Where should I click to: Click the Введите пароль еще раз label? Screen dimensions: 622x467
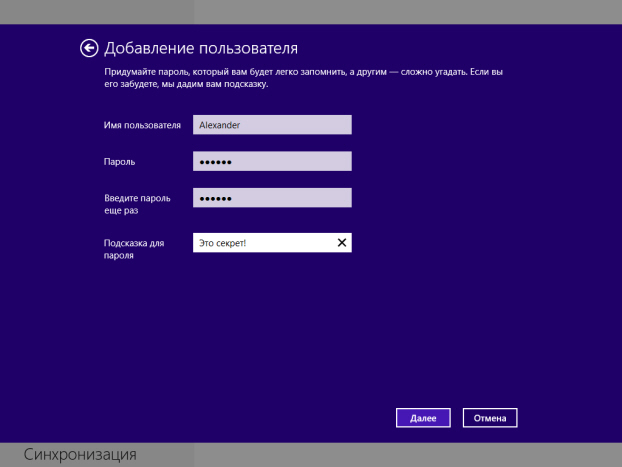pyautogui.click(x=137, y=204)
